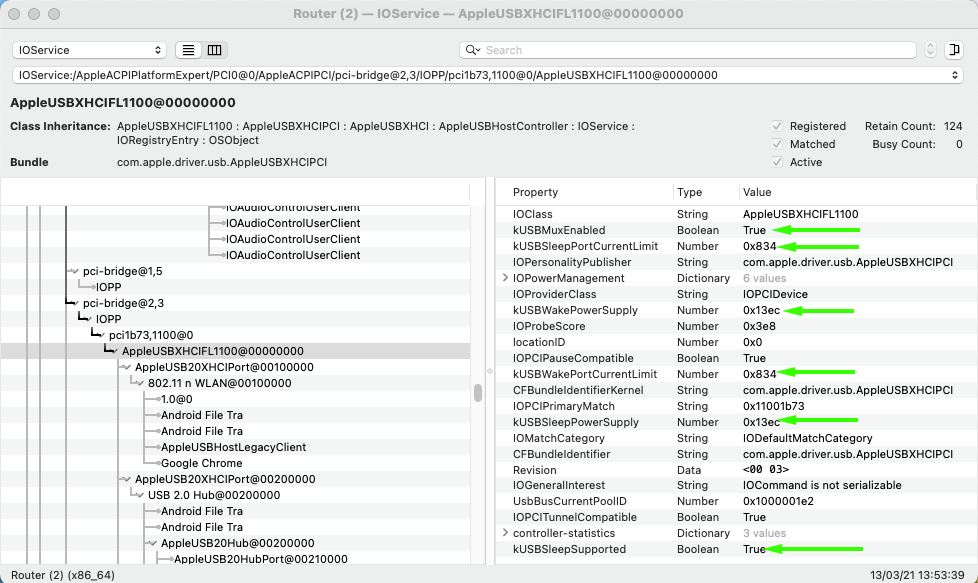Select the IOClass property row
Screen dimensions: 978x583
[736, 214]
